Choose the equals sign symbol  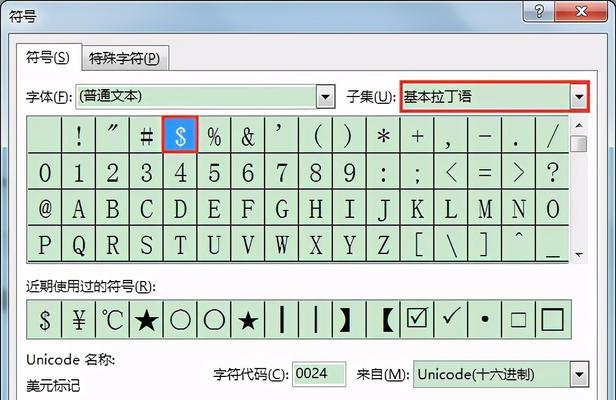click(484, 171)
